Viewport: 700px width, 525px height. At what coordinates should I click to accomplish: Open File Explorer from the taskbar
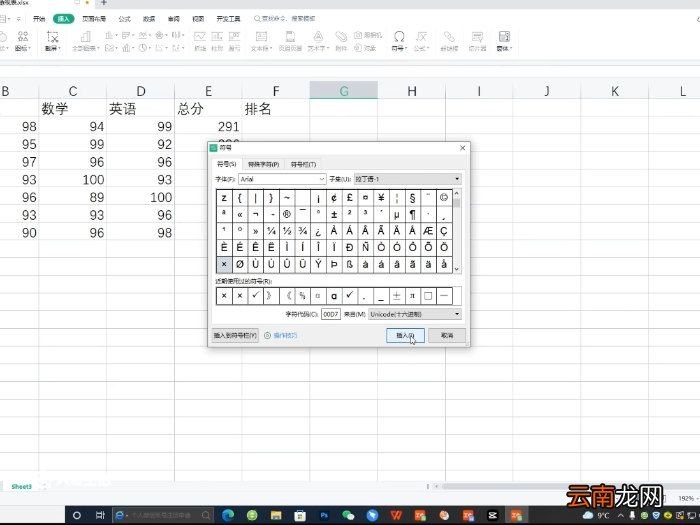pyautogui.click(x=276, y=515)
